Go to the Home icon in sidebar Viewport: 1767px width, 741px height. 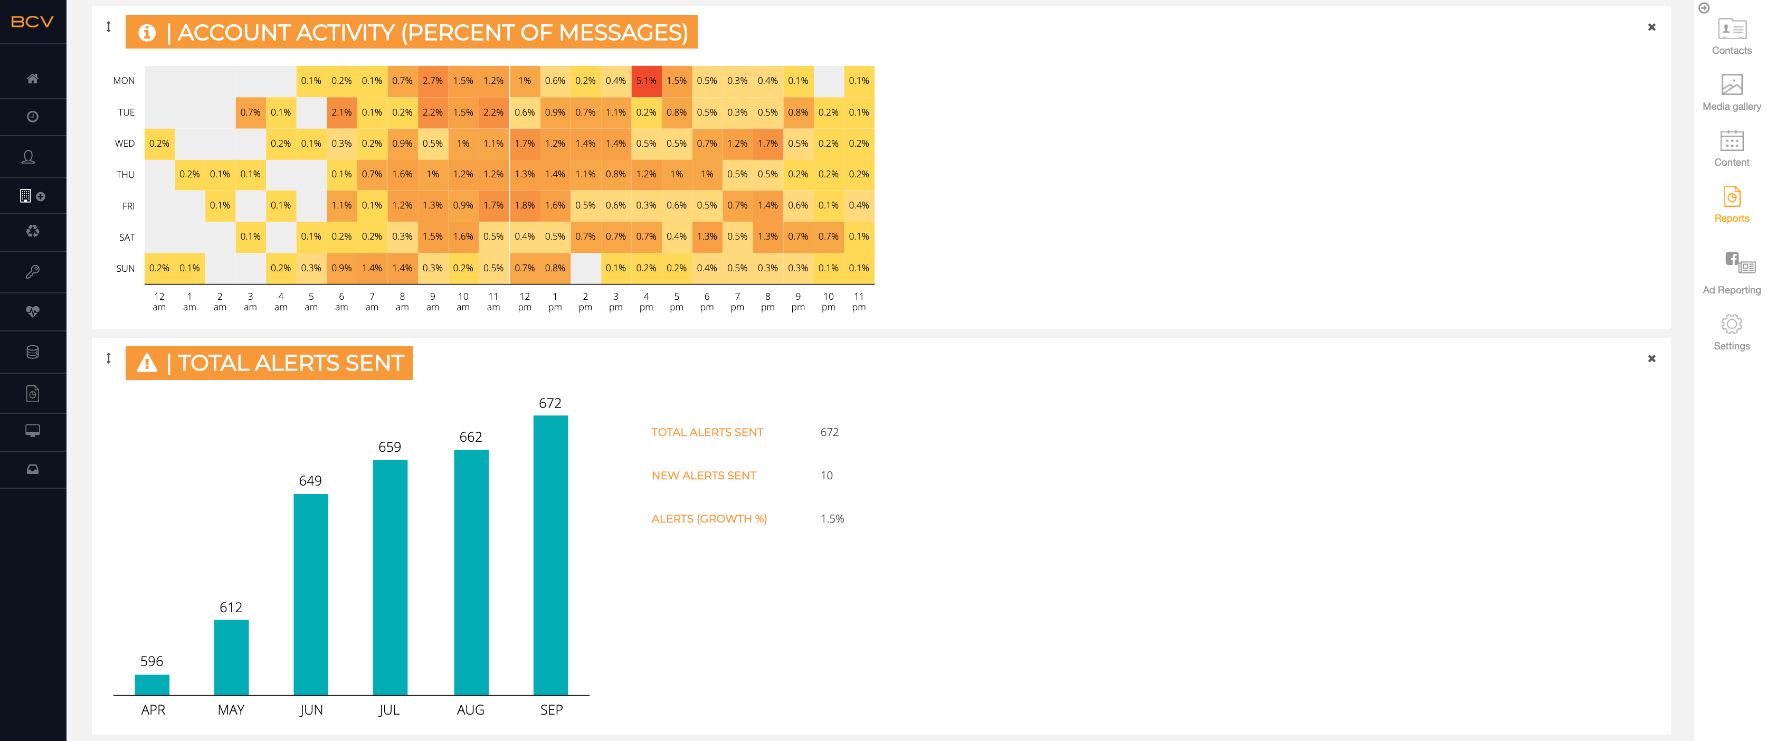point(32,78)
